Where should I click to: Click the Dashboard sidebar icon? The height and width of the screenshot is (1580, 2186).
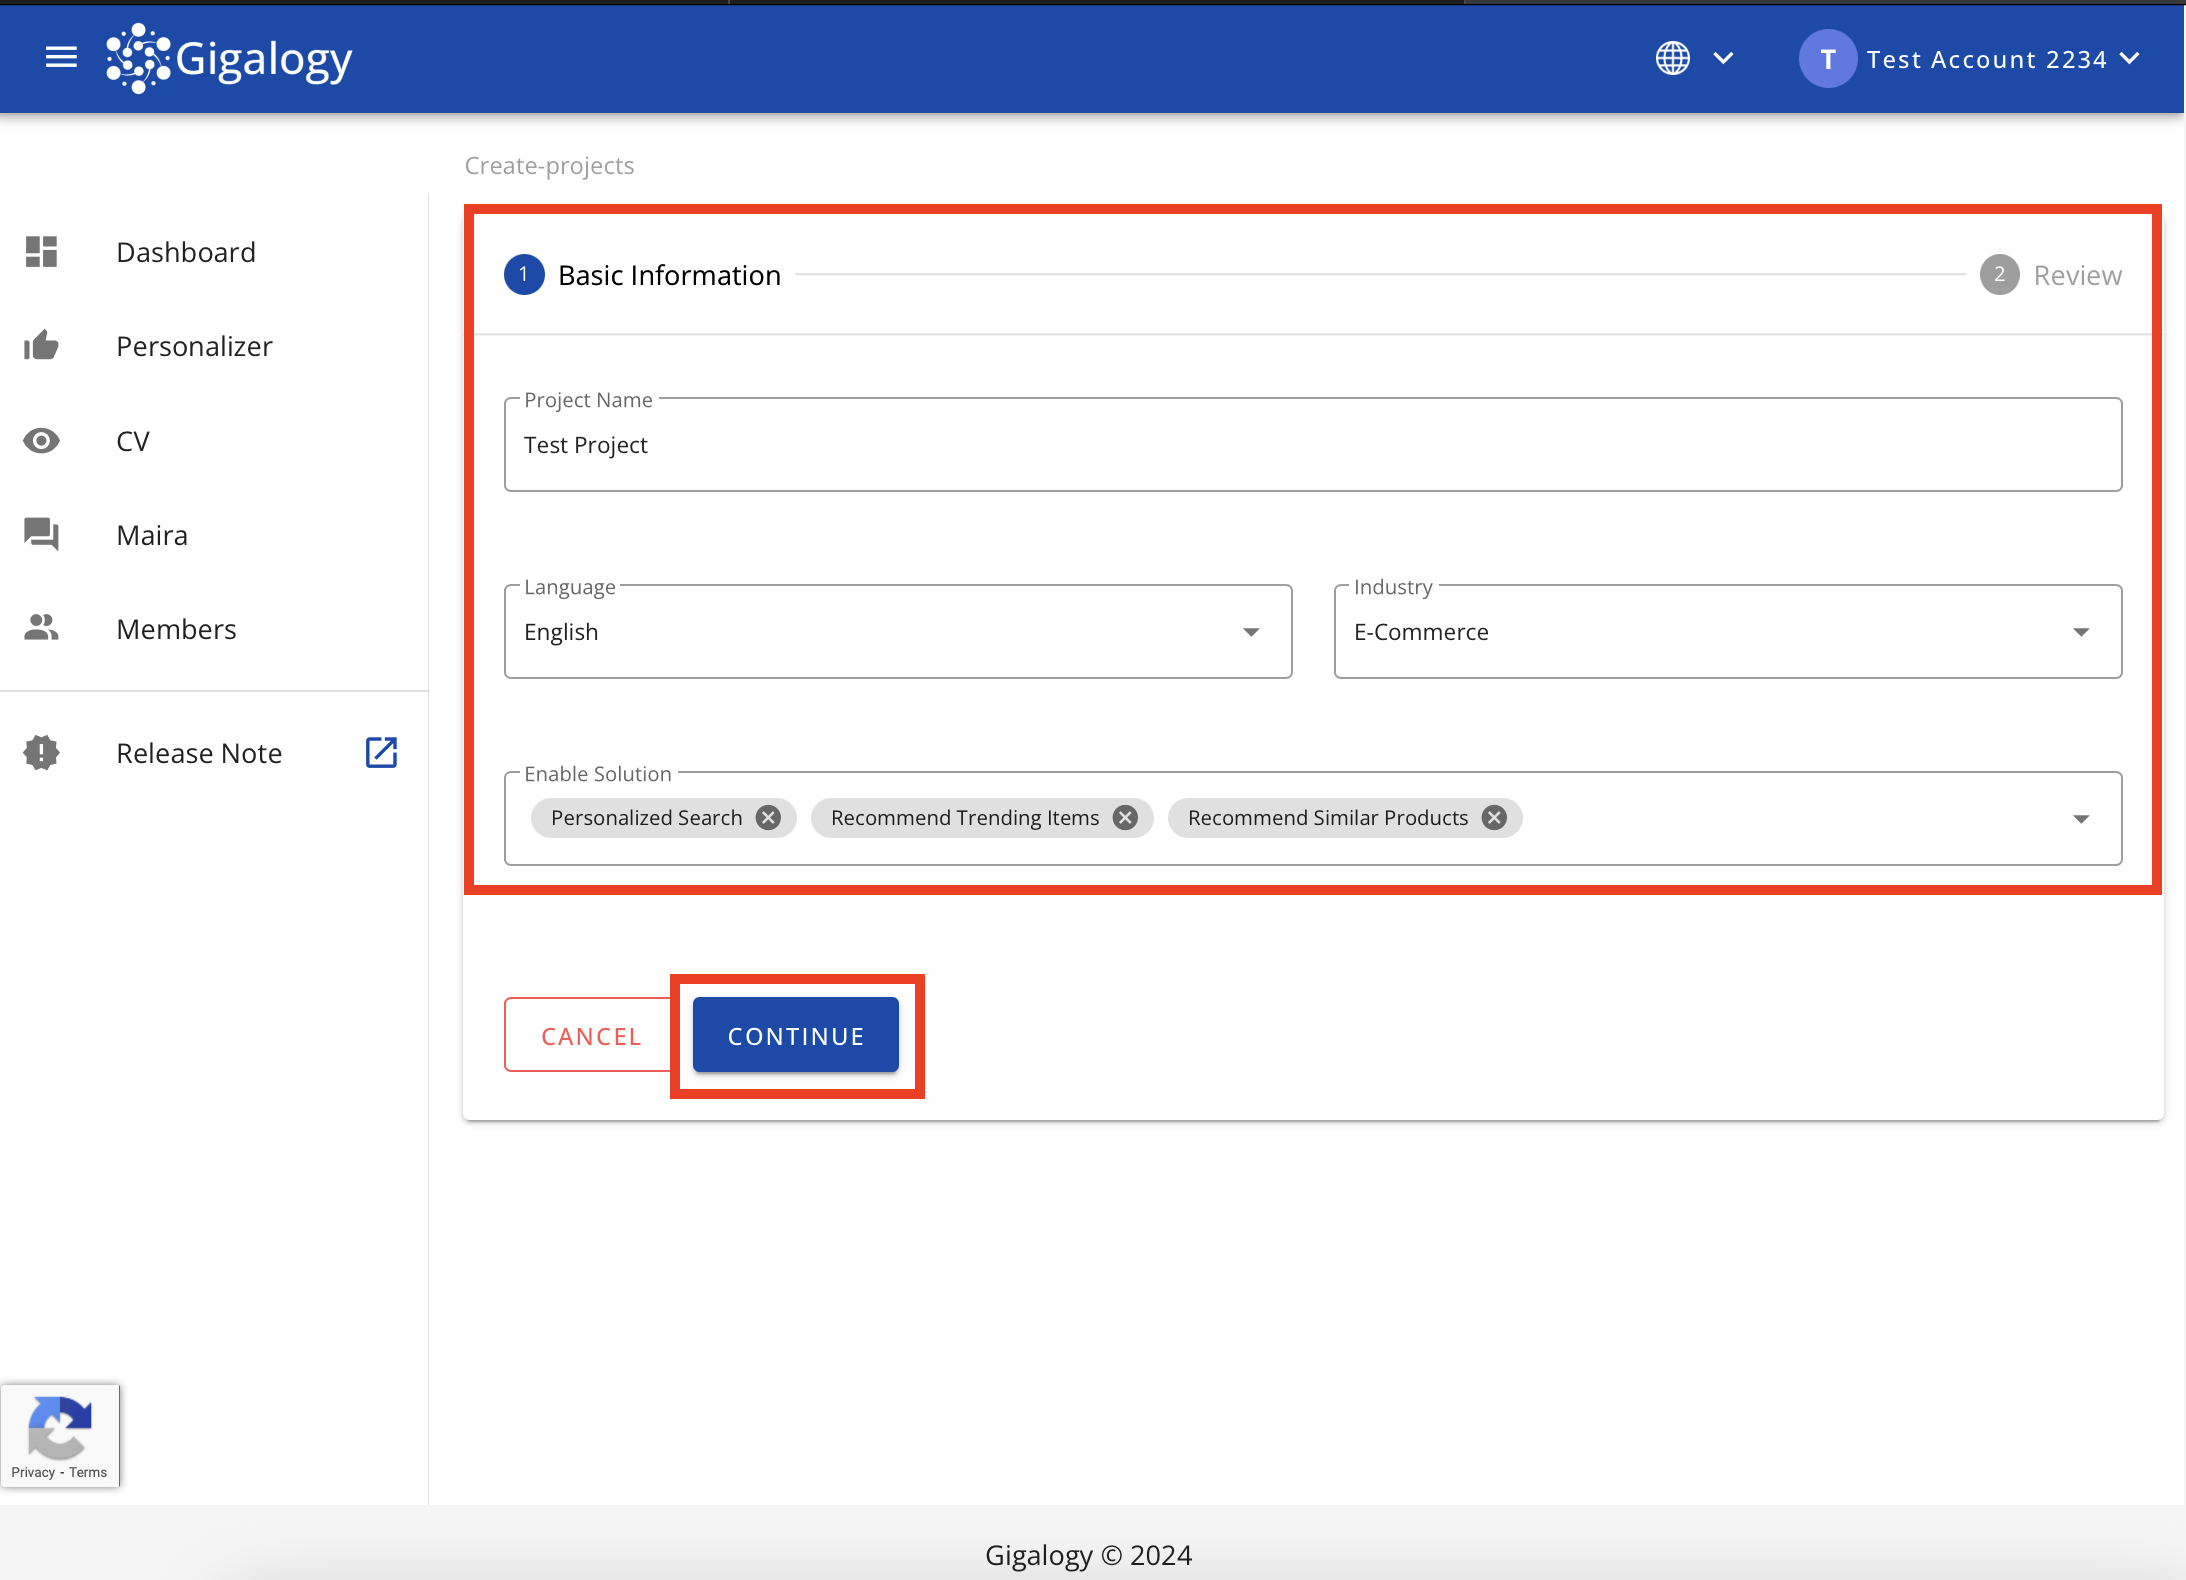tap(42, 251)
